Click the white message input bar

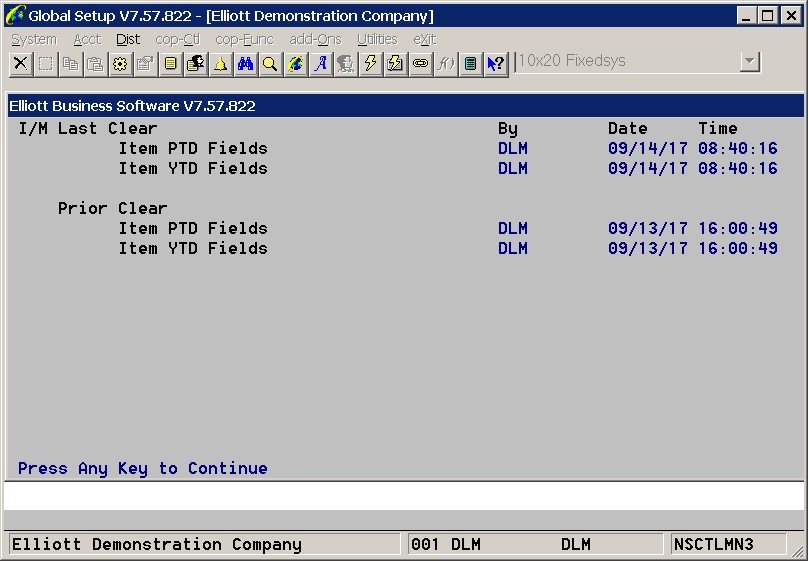tap(404, 496)
